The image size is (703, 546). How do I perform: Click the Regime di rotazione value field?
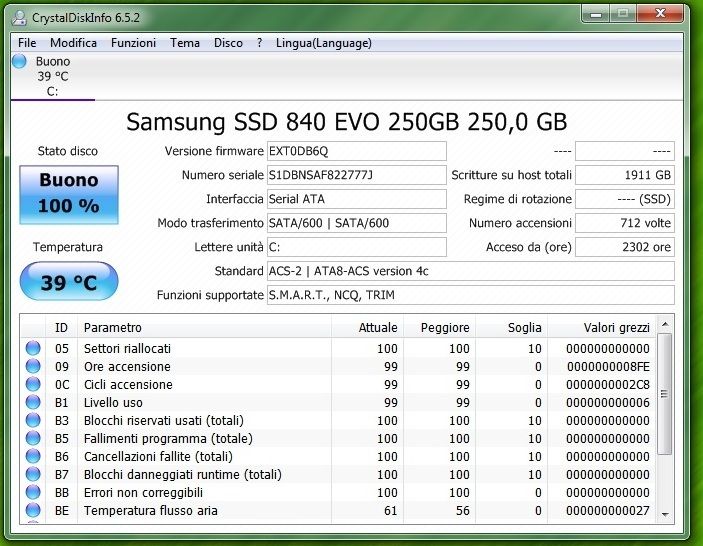tap(625, 199)
